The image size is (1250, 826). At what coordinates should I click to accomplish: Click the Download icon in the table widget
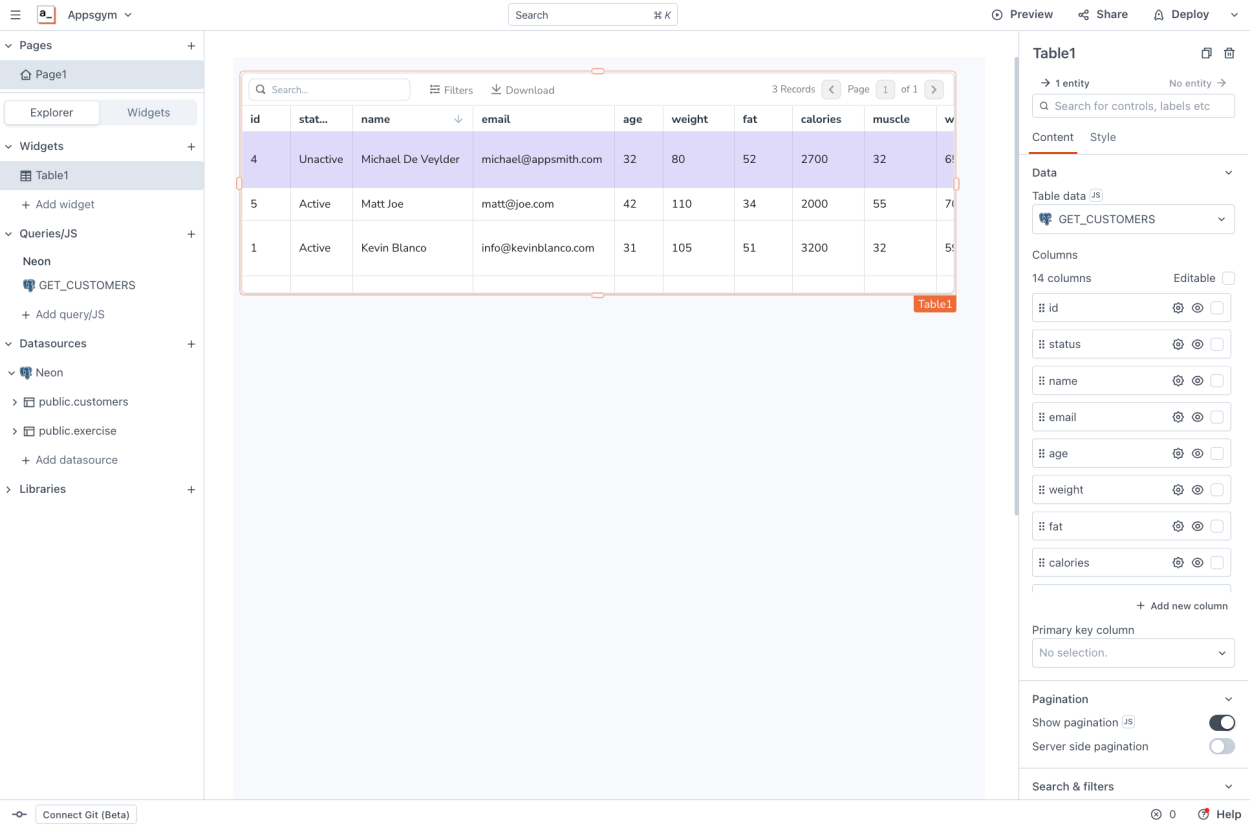pyautogui.click(x=522, y=89)
